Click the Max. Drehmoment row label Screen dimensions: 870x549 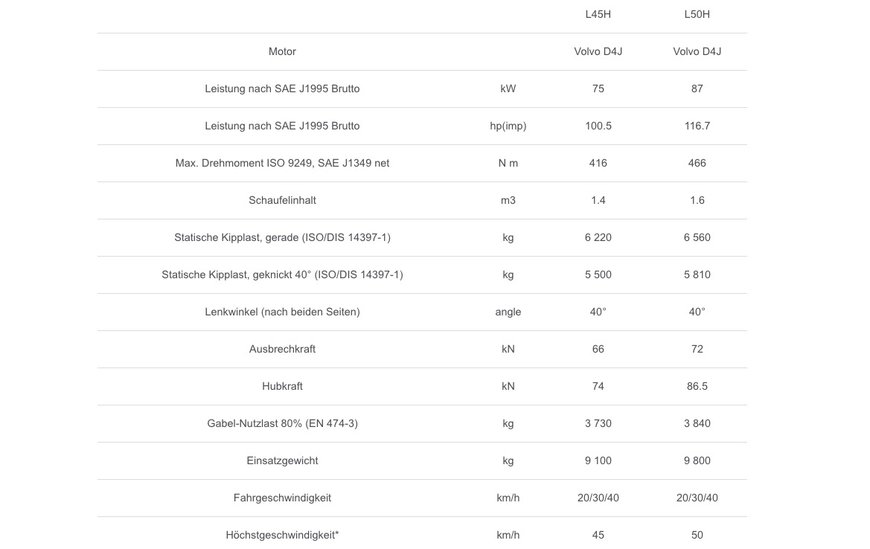[x=282, y=163]
